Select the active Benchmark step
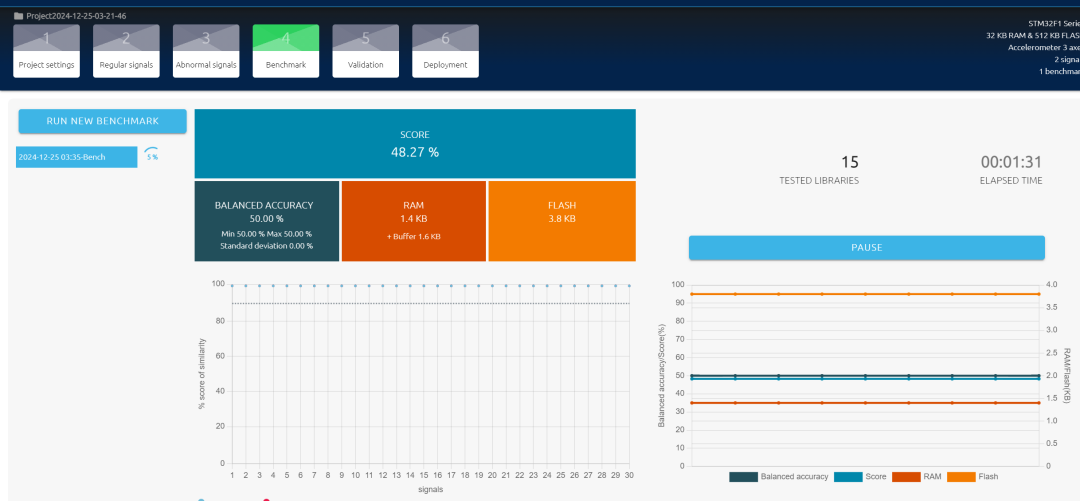Viewport: 1080px width, 501px height. [x=286, y=51]
